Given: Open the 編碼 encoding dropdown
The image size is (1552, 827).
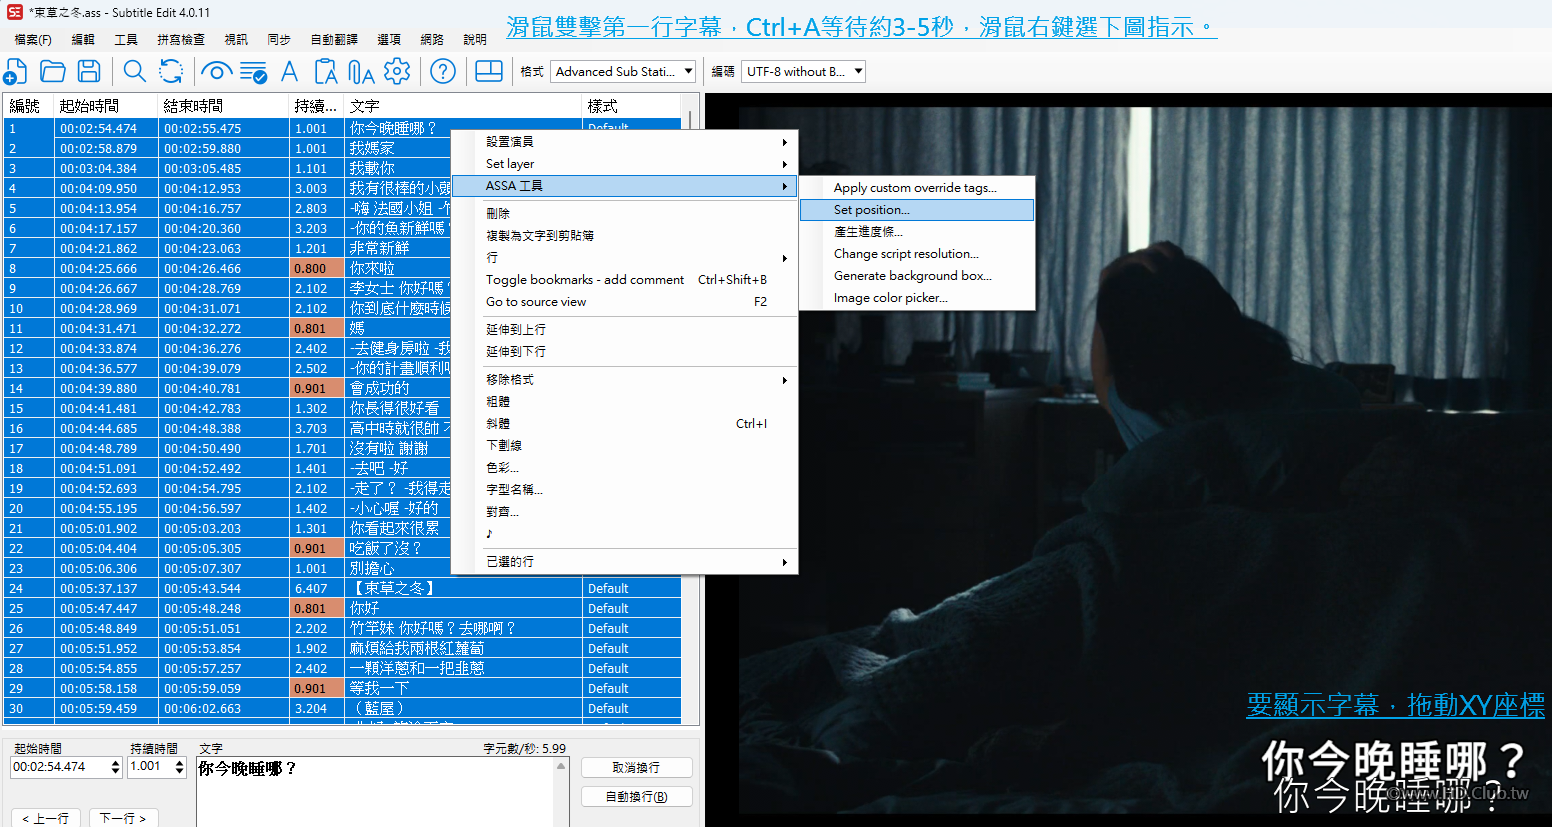Looking at the screenshot, I should (804, 71).
